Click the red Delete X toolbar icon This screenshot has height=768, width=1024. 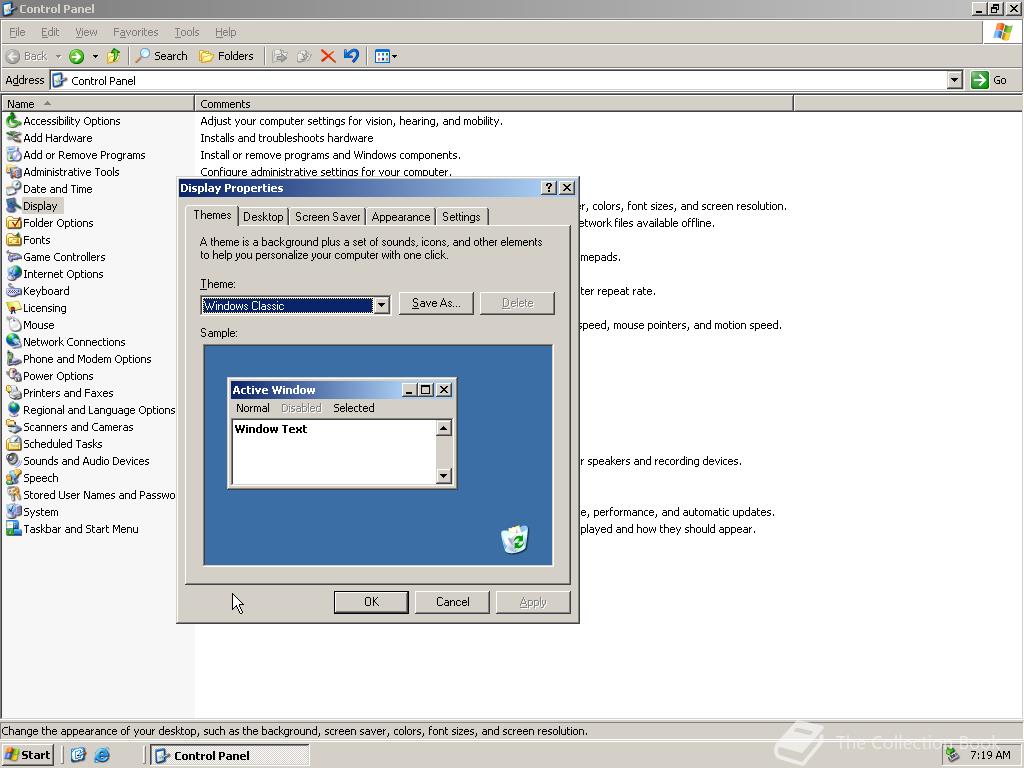click(328, 56)
